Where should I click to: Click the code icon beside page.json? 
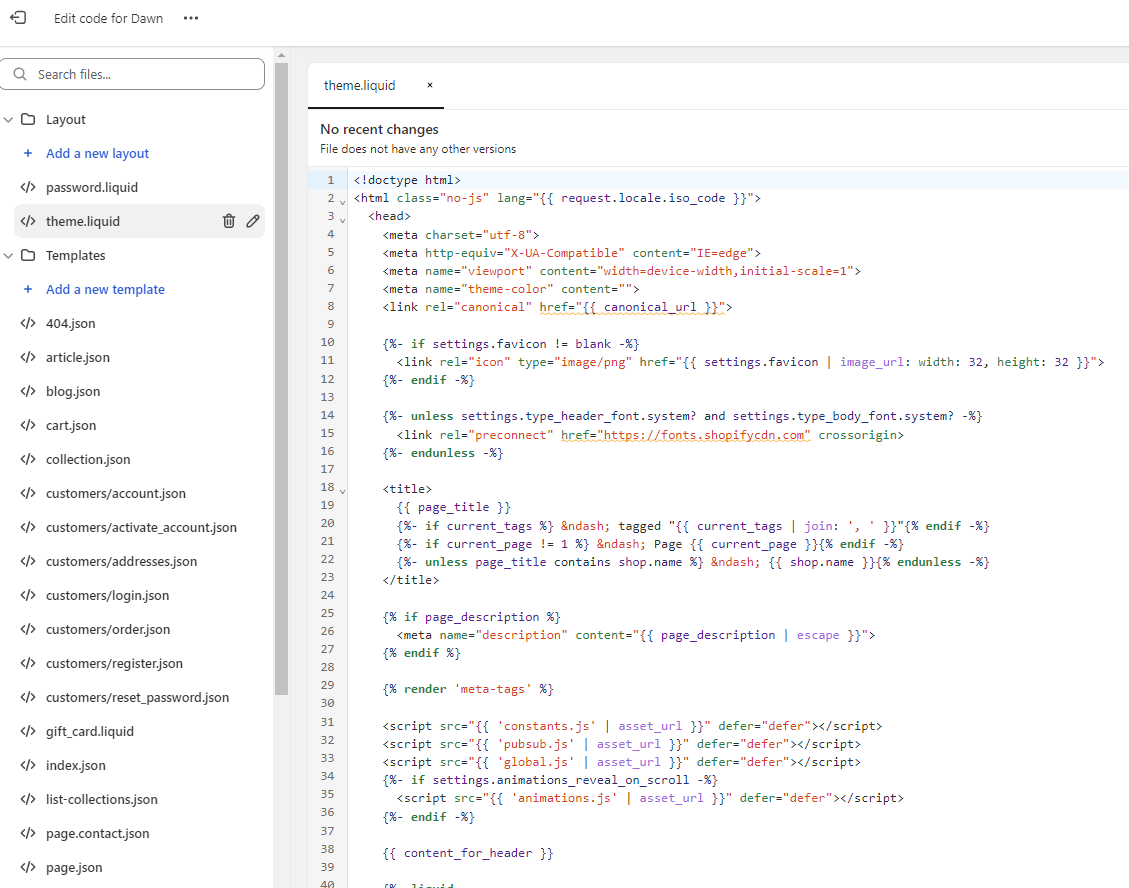[x=28, y=867]
